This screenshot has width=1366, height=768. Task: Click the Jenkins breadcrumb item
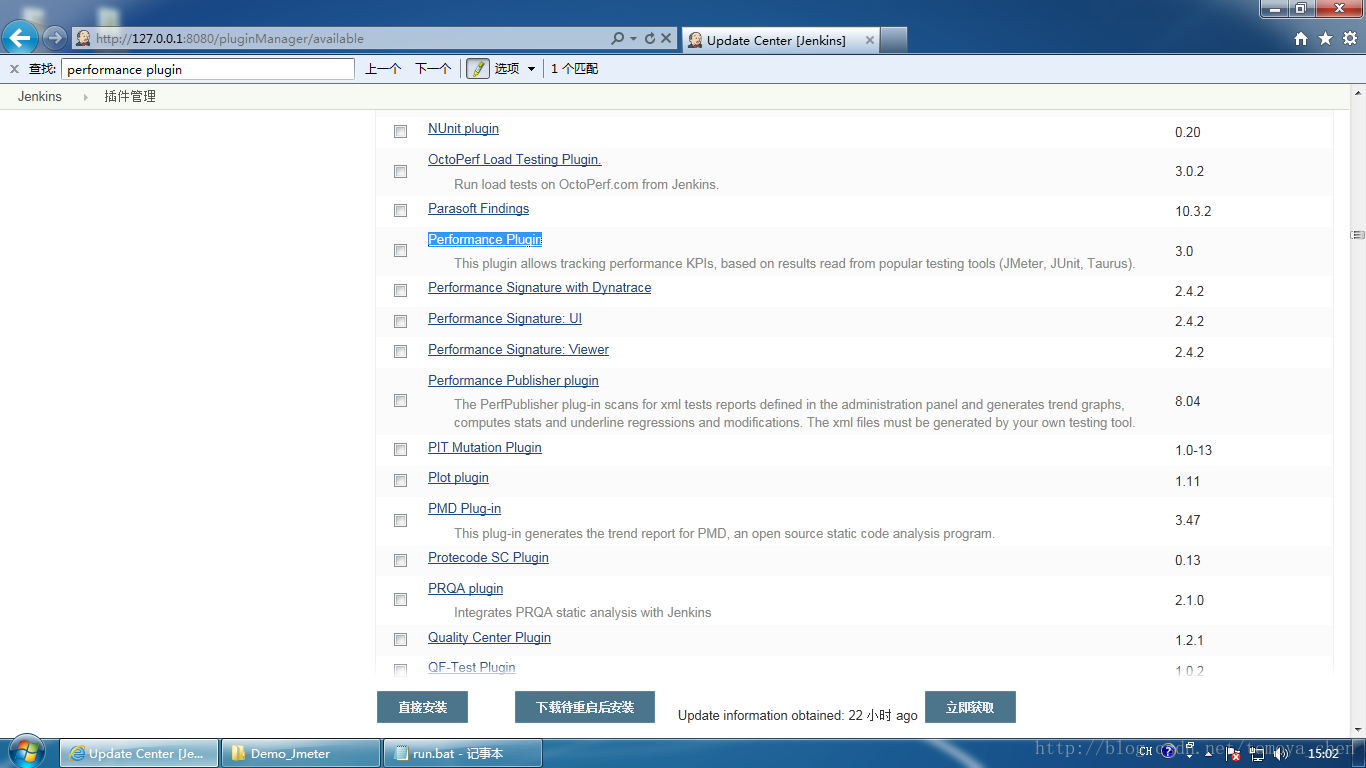click(x=40, y=97)
